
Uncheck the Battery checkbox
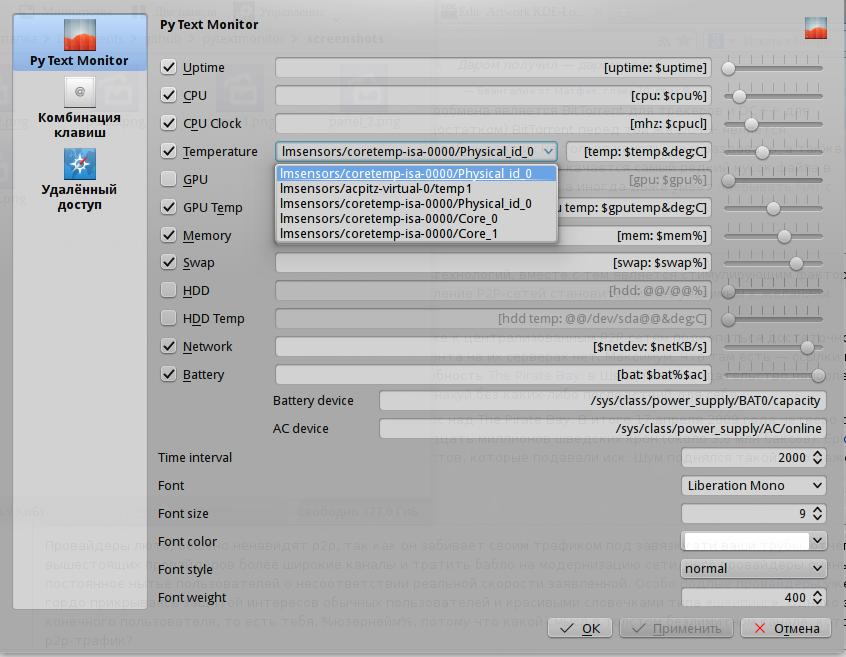click(169, 375)
